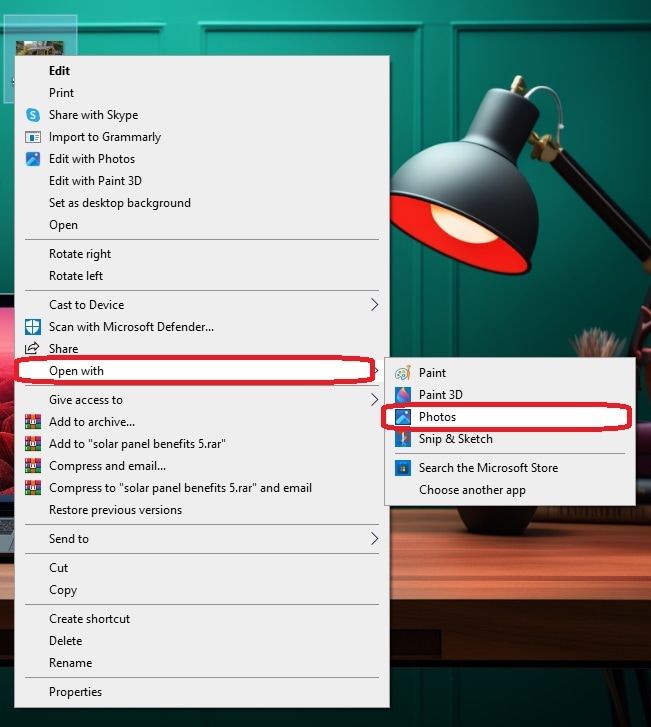Click the Photos app icon in submenu

403,417
